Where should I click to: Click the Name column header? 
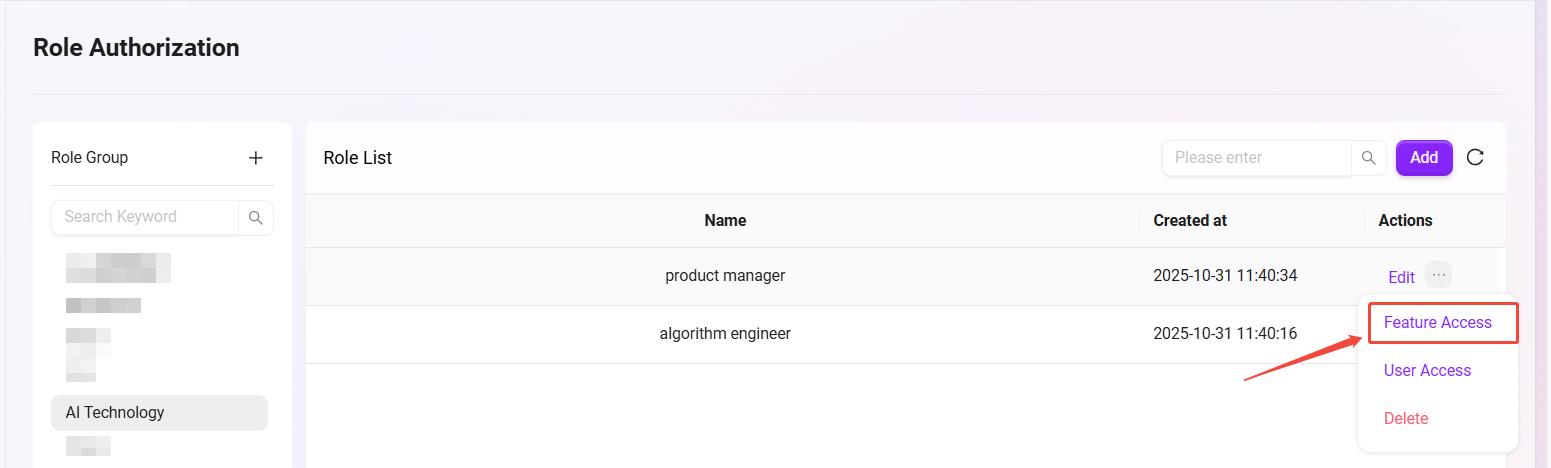click(725, 220)
